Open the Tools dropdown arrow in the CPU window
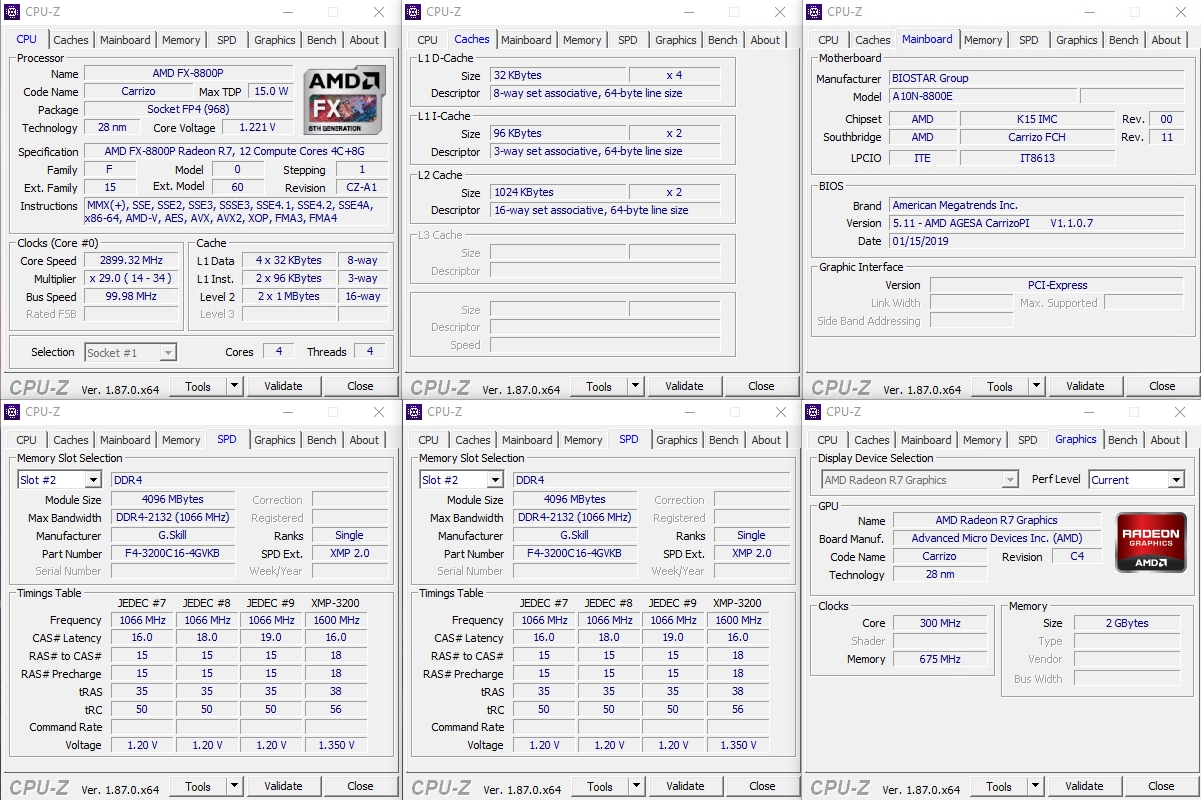 234,386
